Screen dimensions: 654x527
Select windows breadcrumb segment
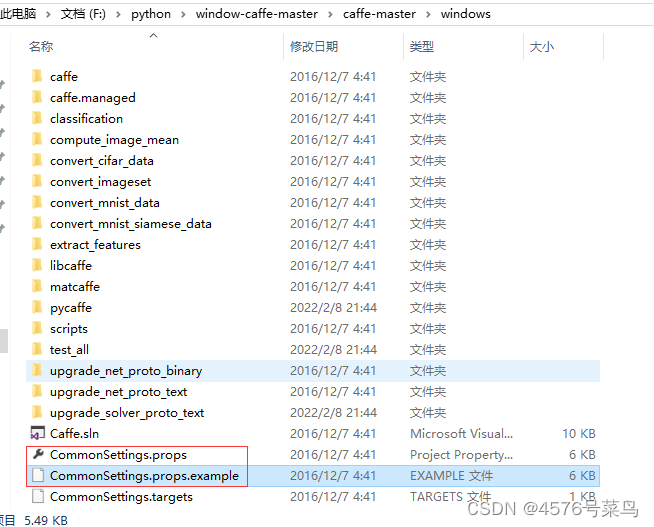coord(465,14)
